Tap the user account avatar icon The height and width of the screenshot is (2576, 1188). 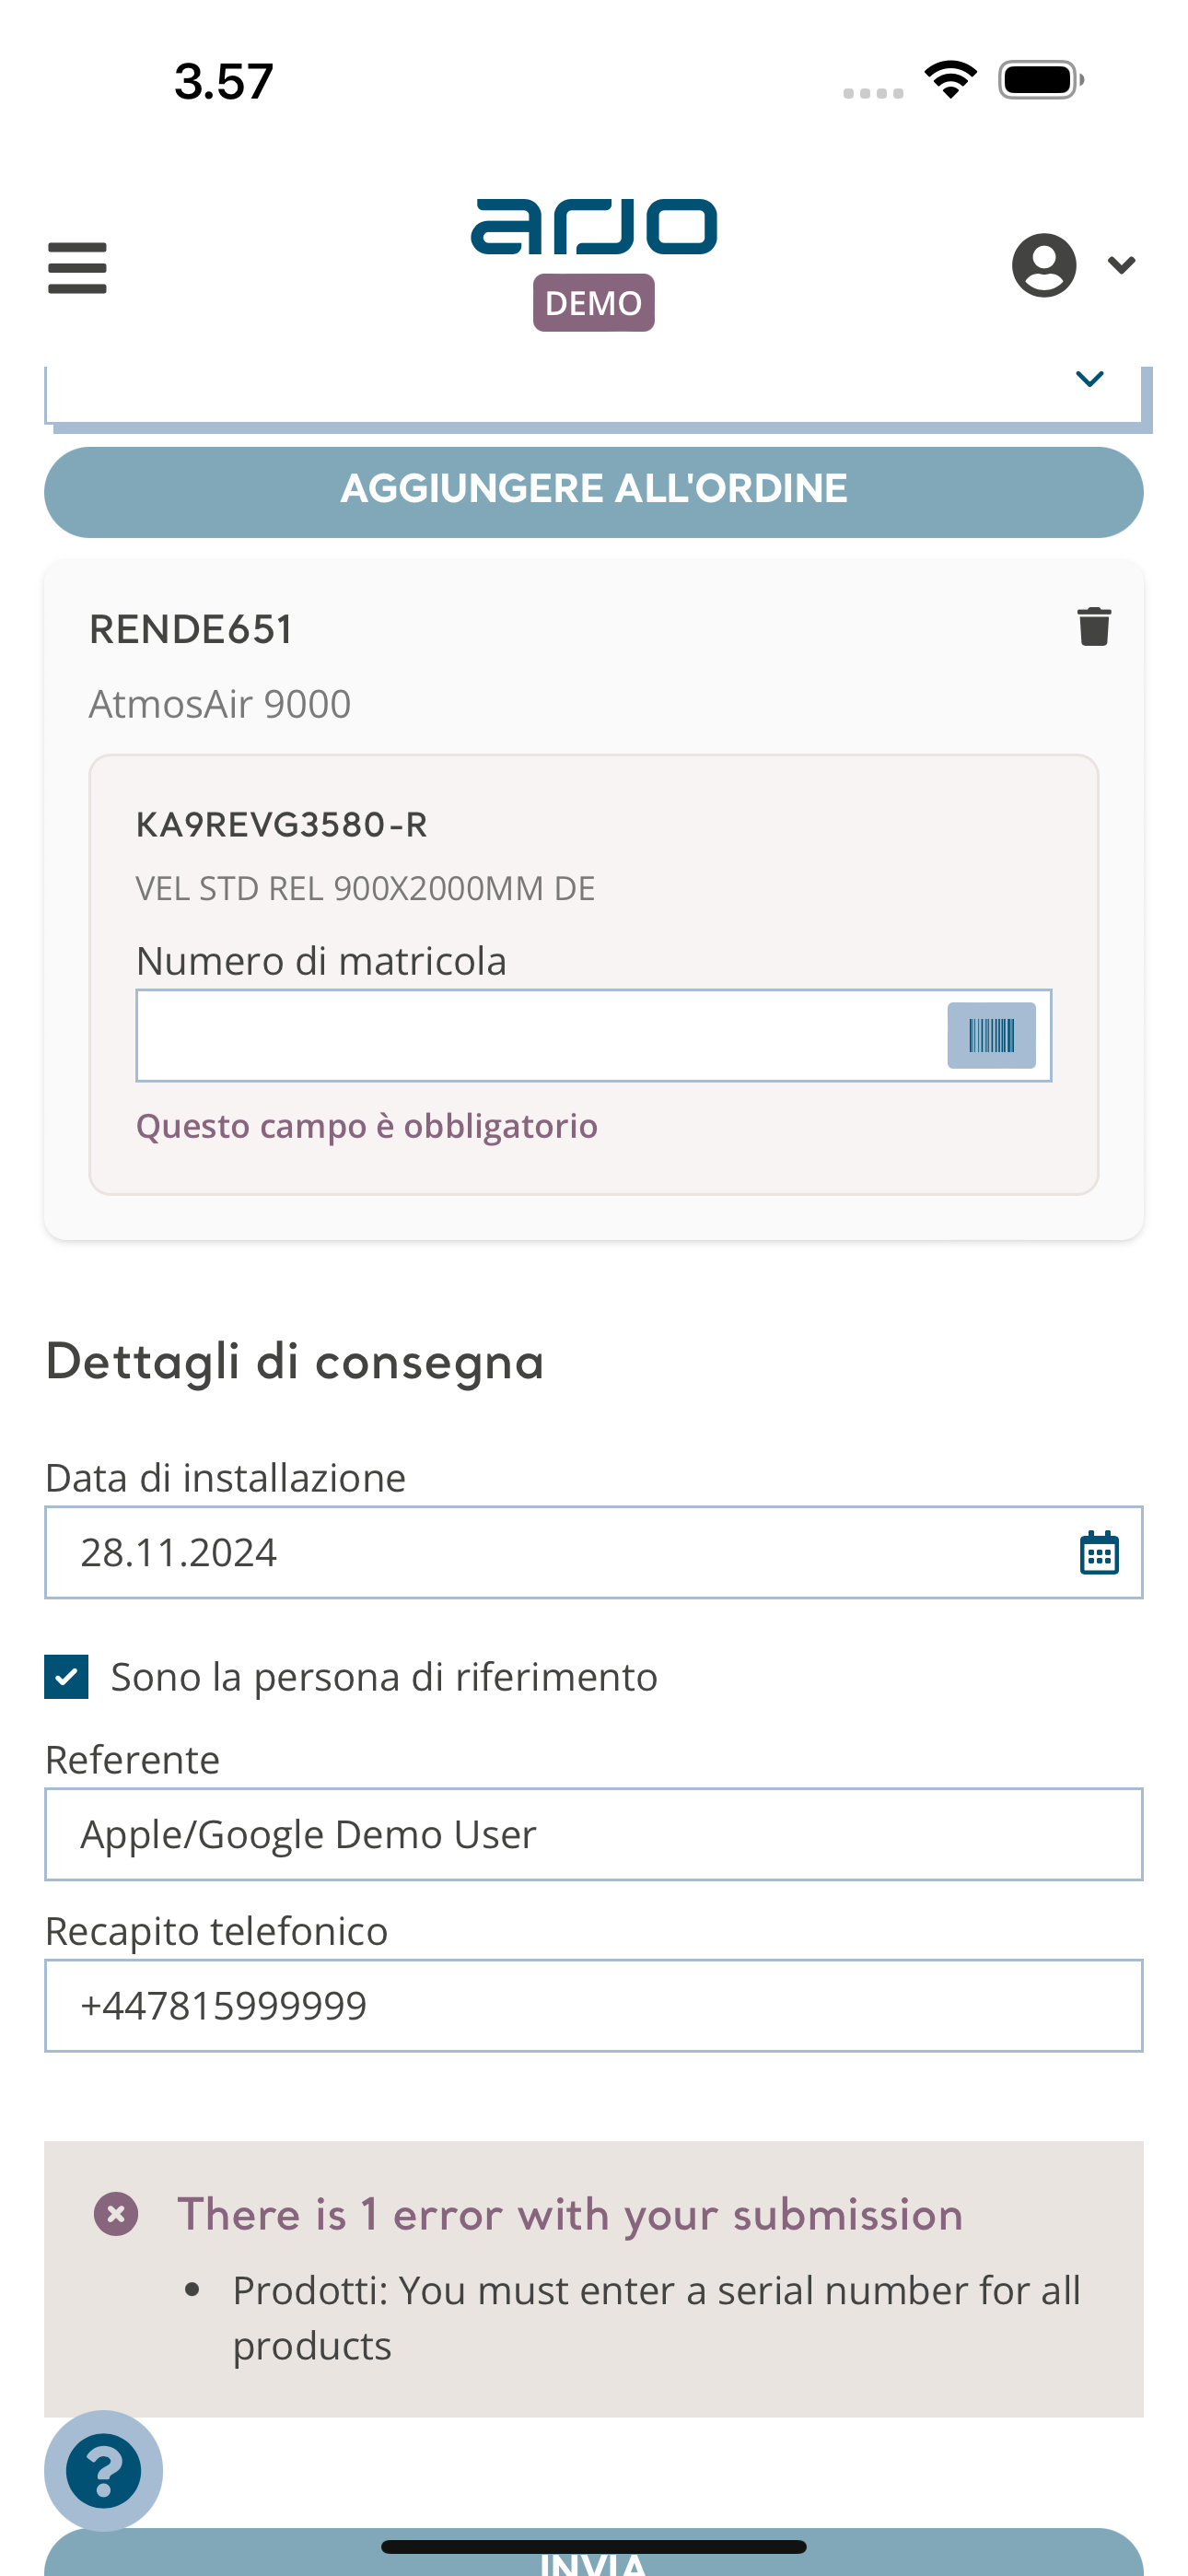click(1044, 265)
